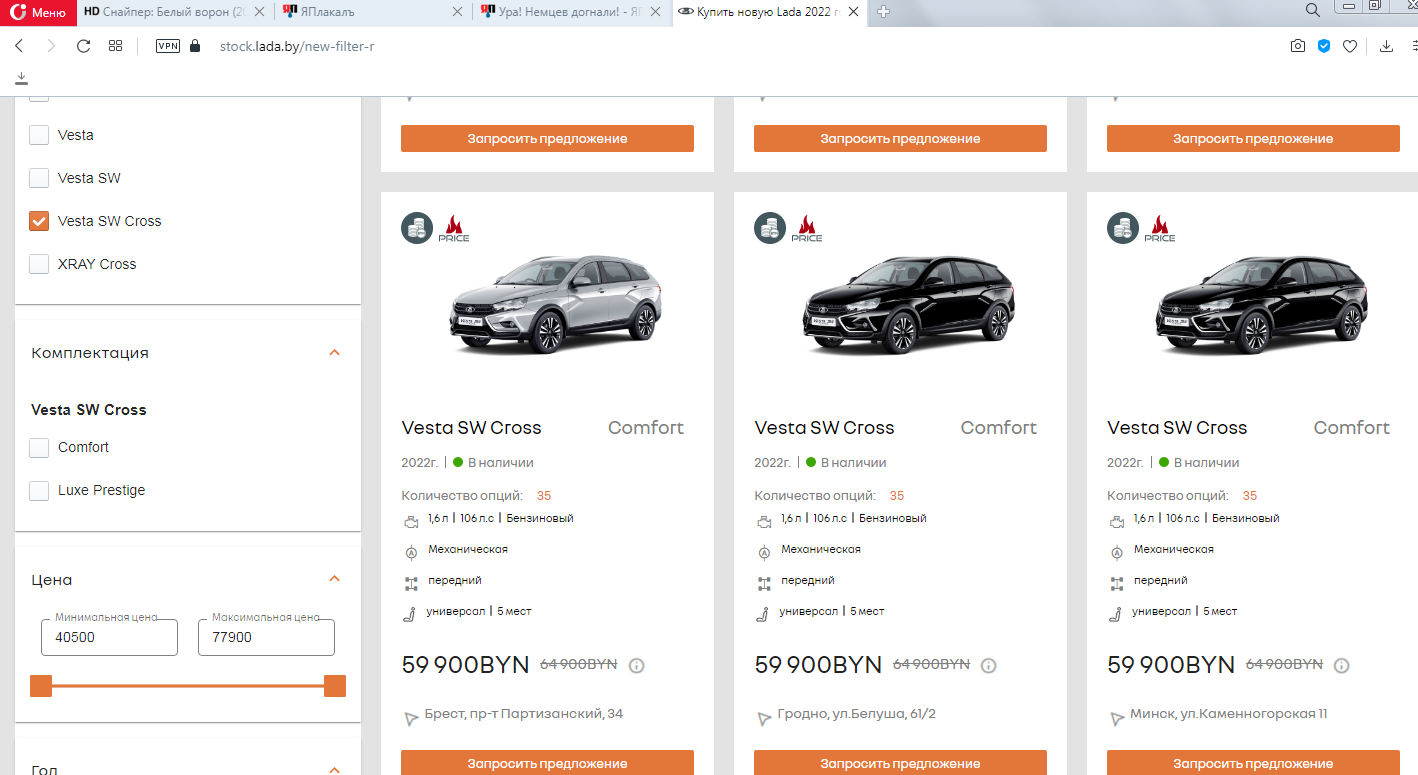Click location arrow icon beside Гродно address
This screenshot has width=1418, height=775.
763,718
